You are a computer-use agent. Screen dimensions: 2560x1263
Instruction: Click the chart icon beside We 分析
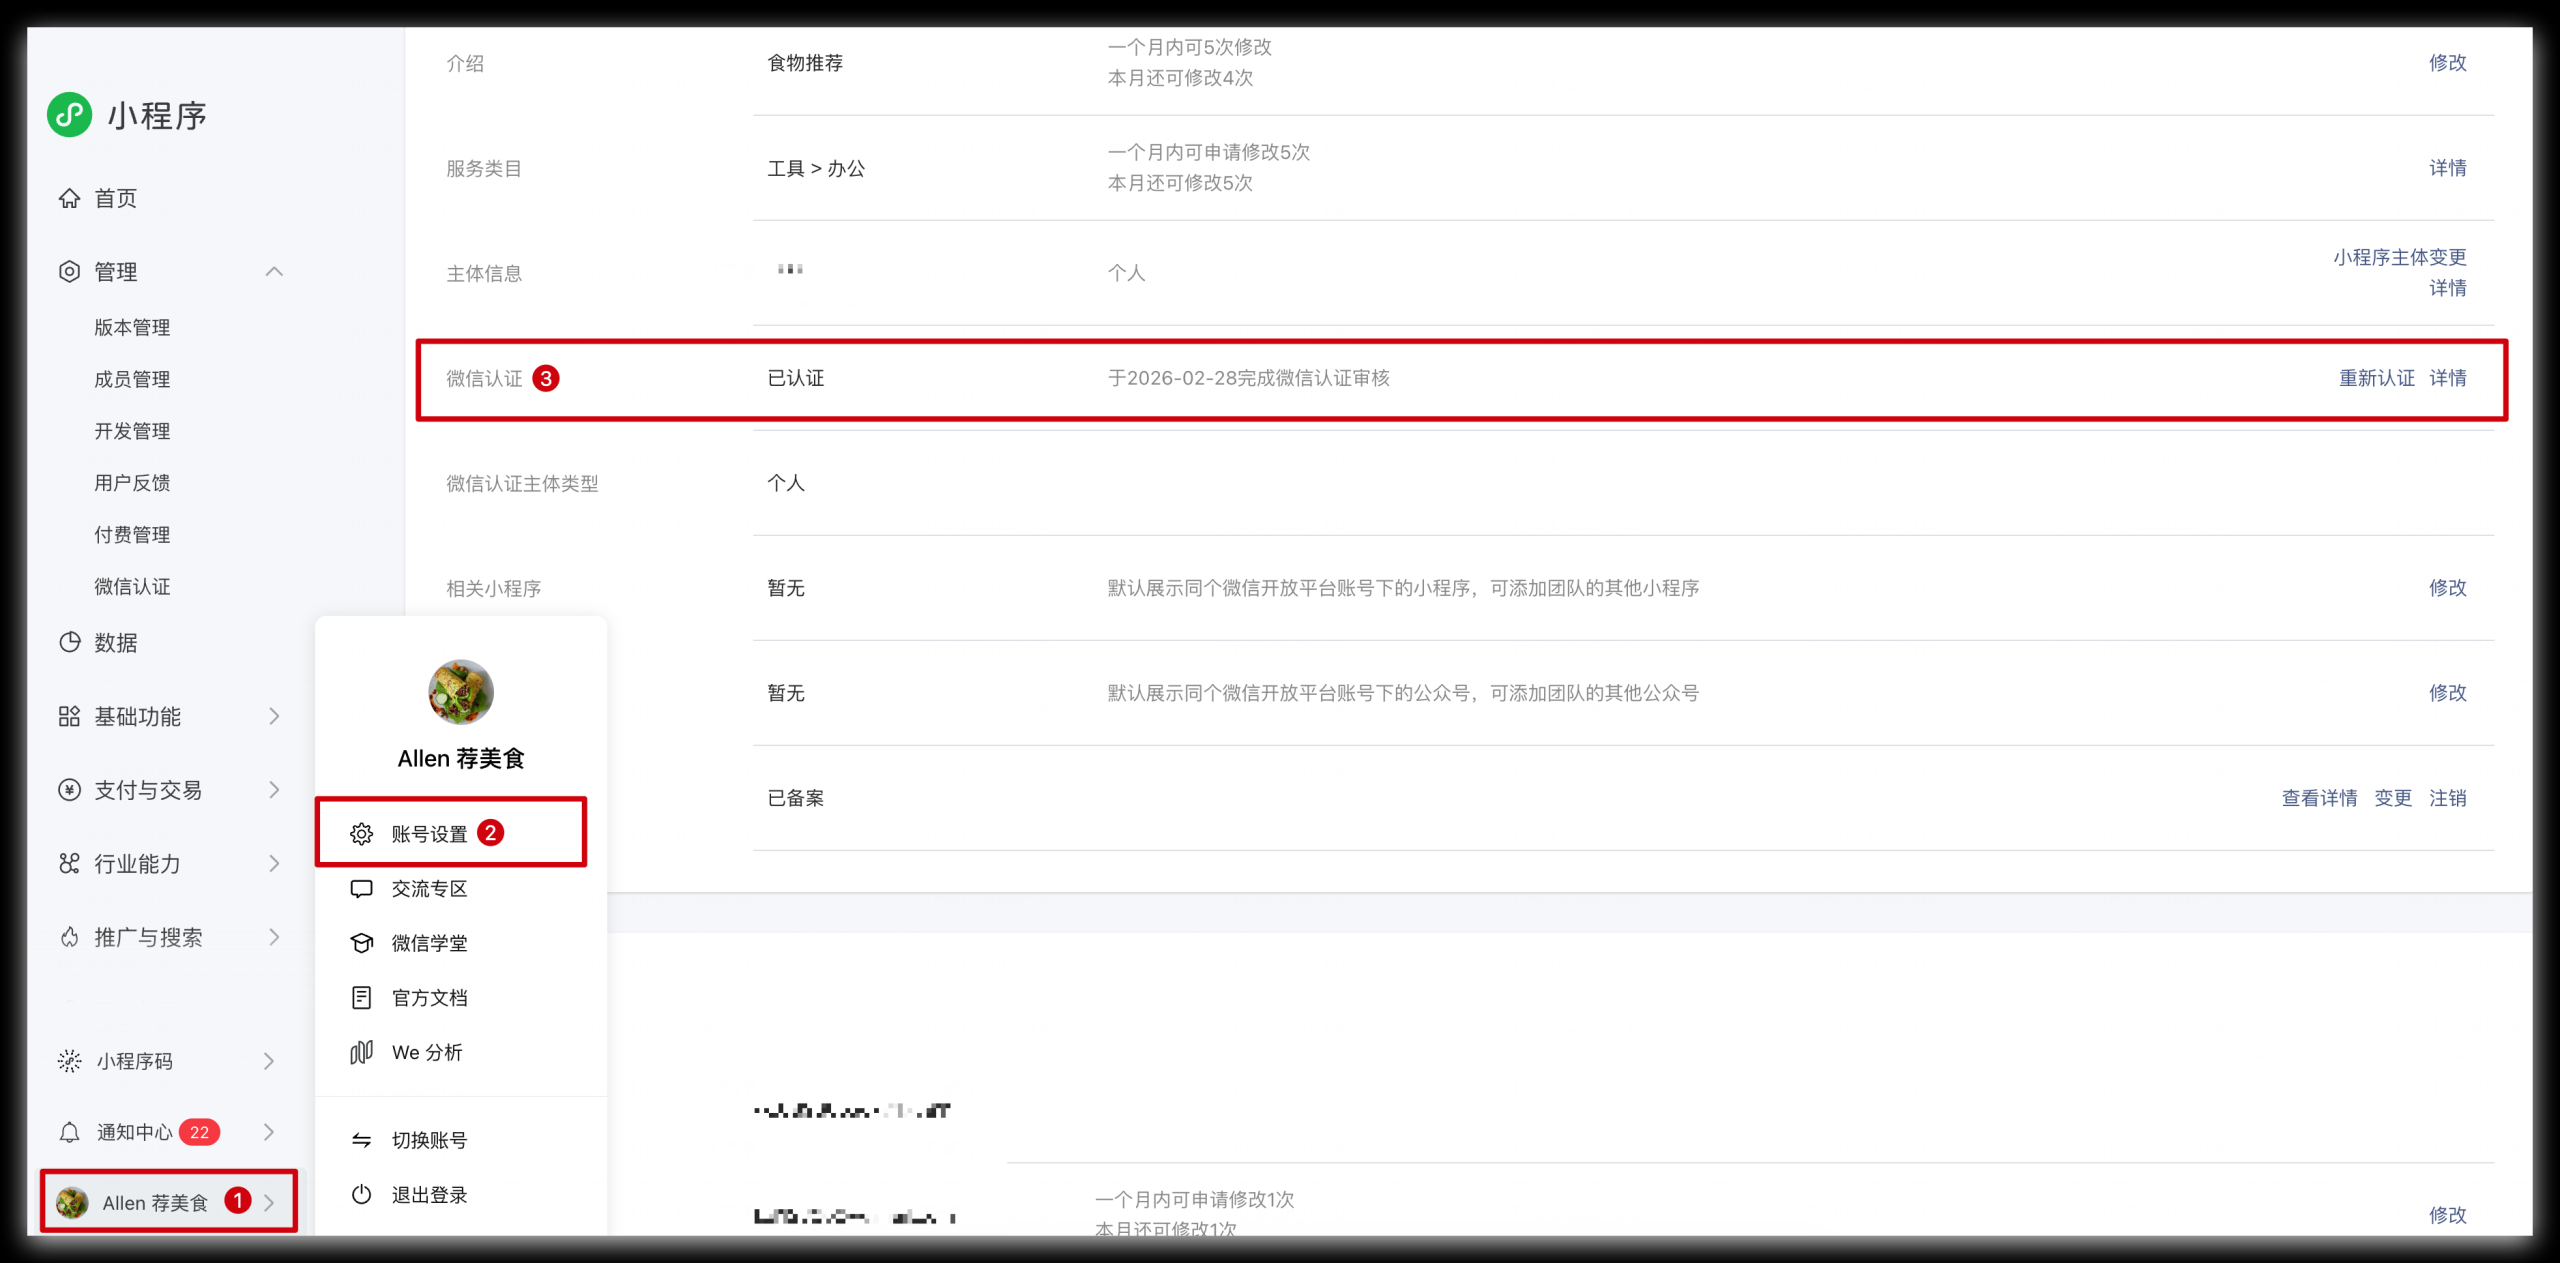[362, 1052]
